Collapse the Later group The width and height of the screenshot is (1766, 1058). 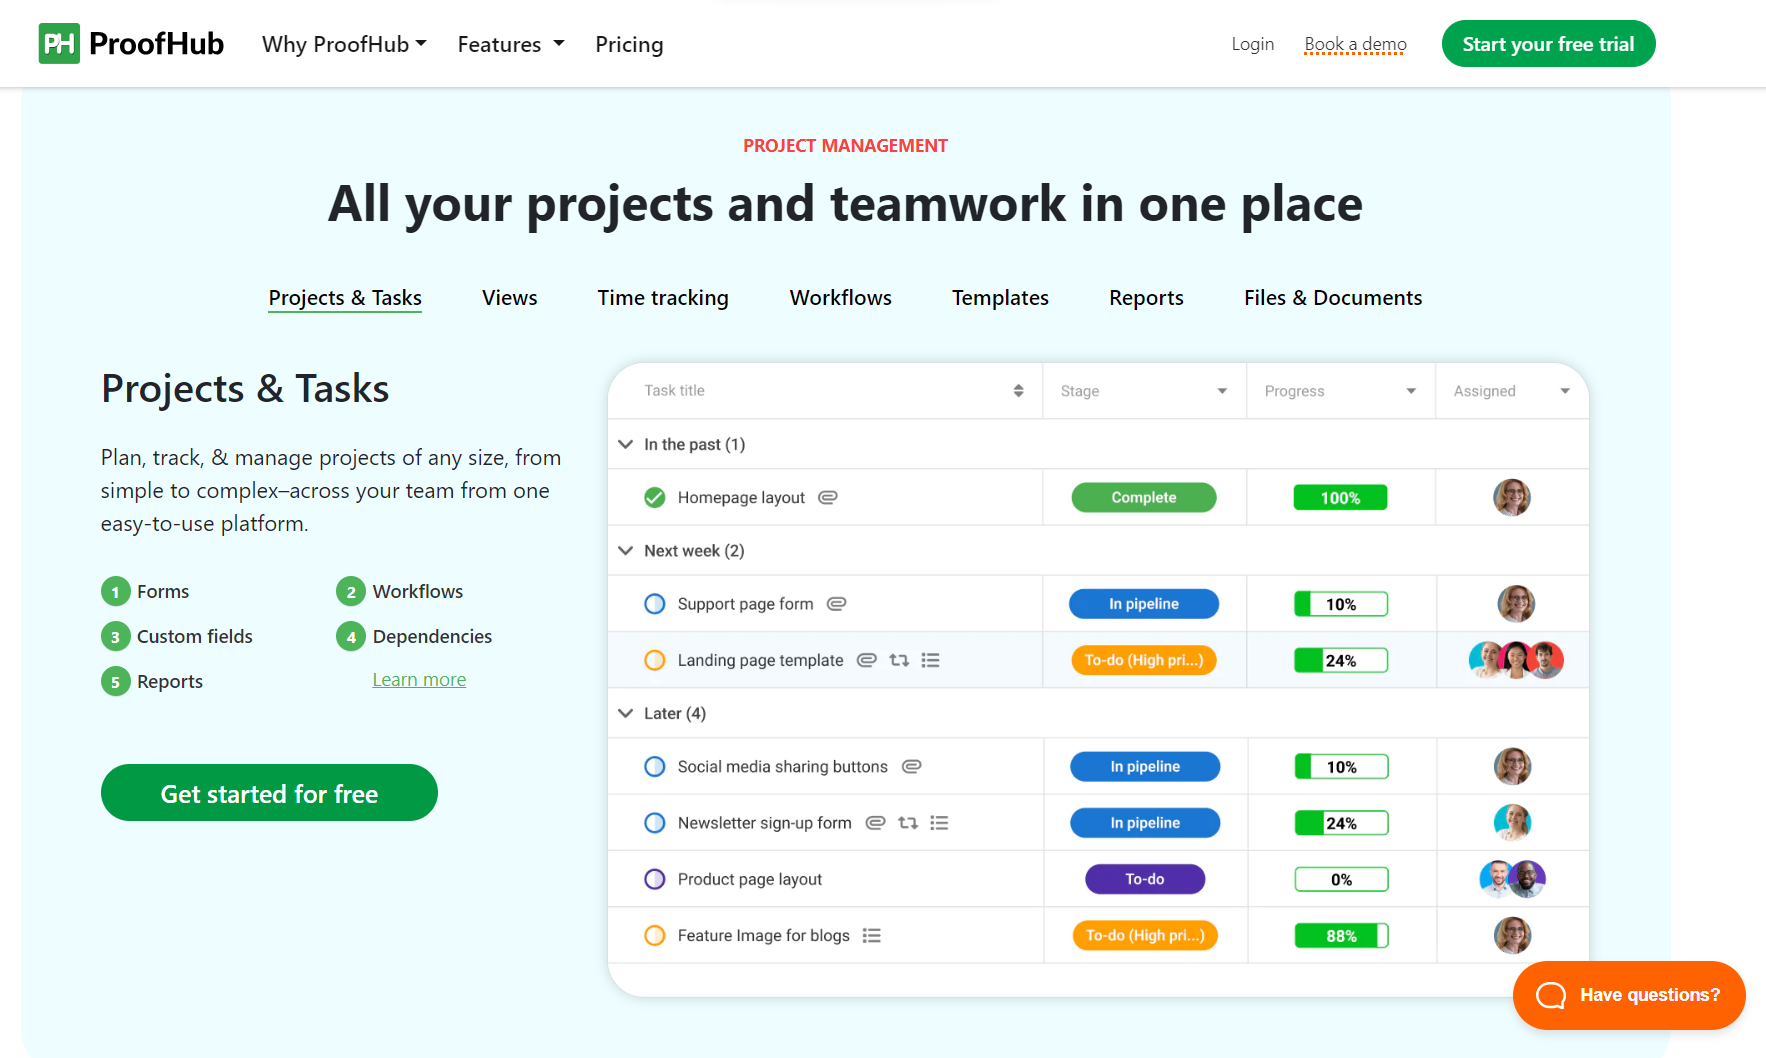pyautogui.click(x=626, y=713)
